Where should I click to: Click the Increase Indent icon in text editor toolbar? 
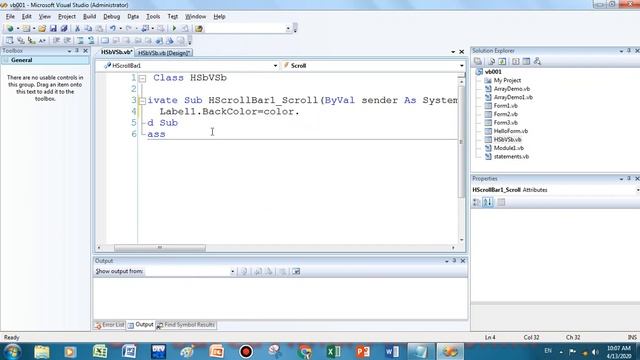[x=67, y=40]
